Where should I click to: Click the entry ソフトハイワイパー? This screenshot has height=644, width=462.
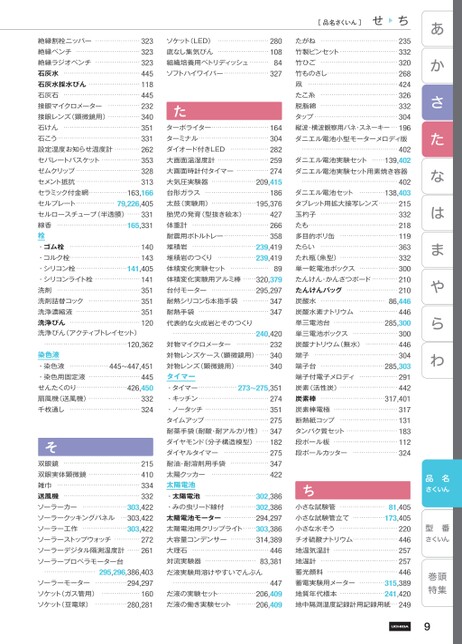195,73
